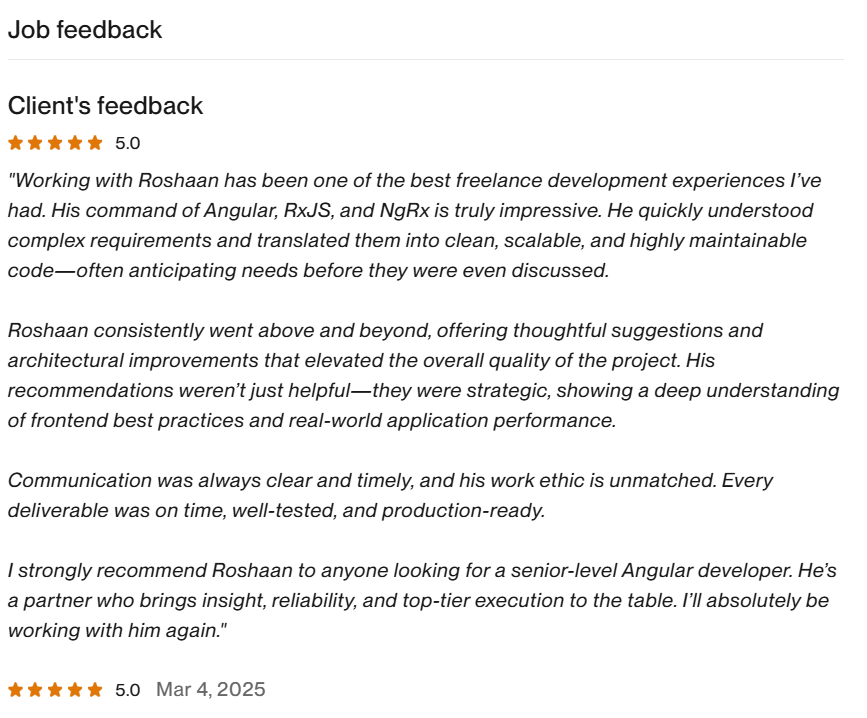Click the "Job feedback" heading

click(85, 30)
